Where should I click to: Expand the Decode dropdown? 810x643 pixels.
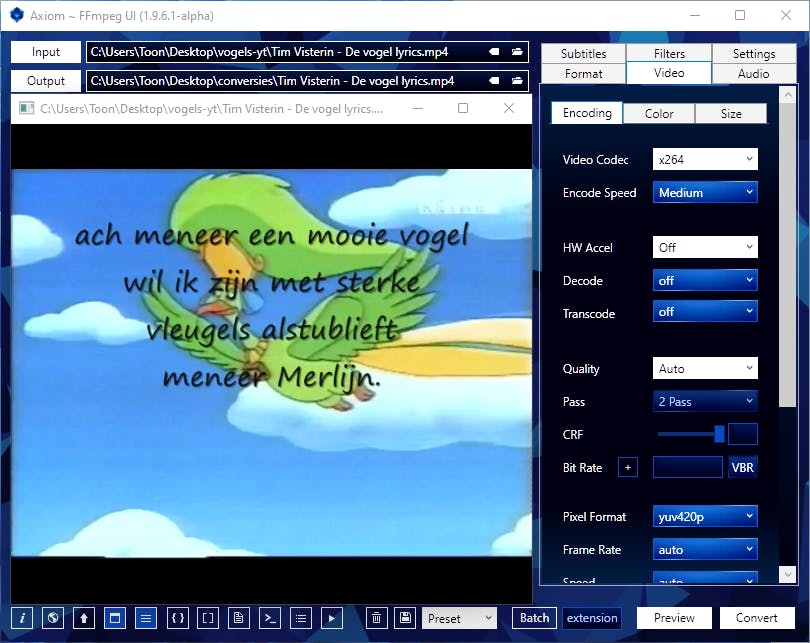[705, 280]
